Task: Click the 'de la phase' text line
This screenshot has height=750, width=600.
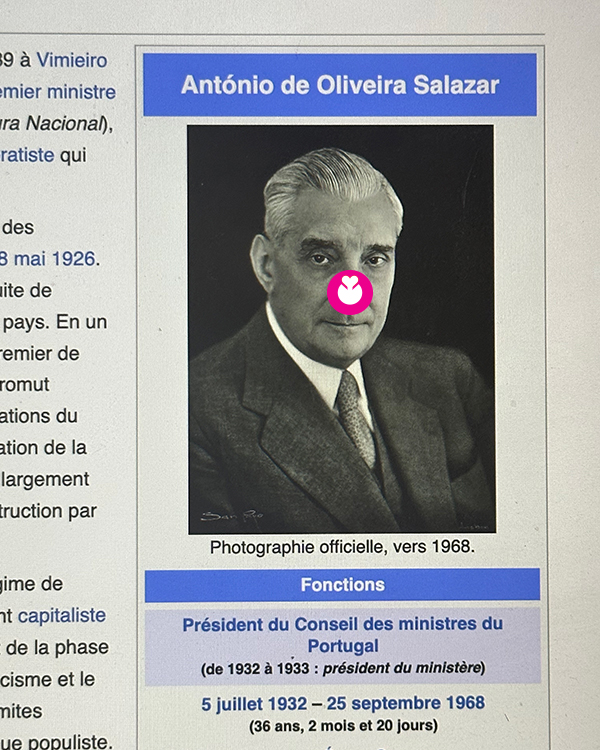Action: 57,647
